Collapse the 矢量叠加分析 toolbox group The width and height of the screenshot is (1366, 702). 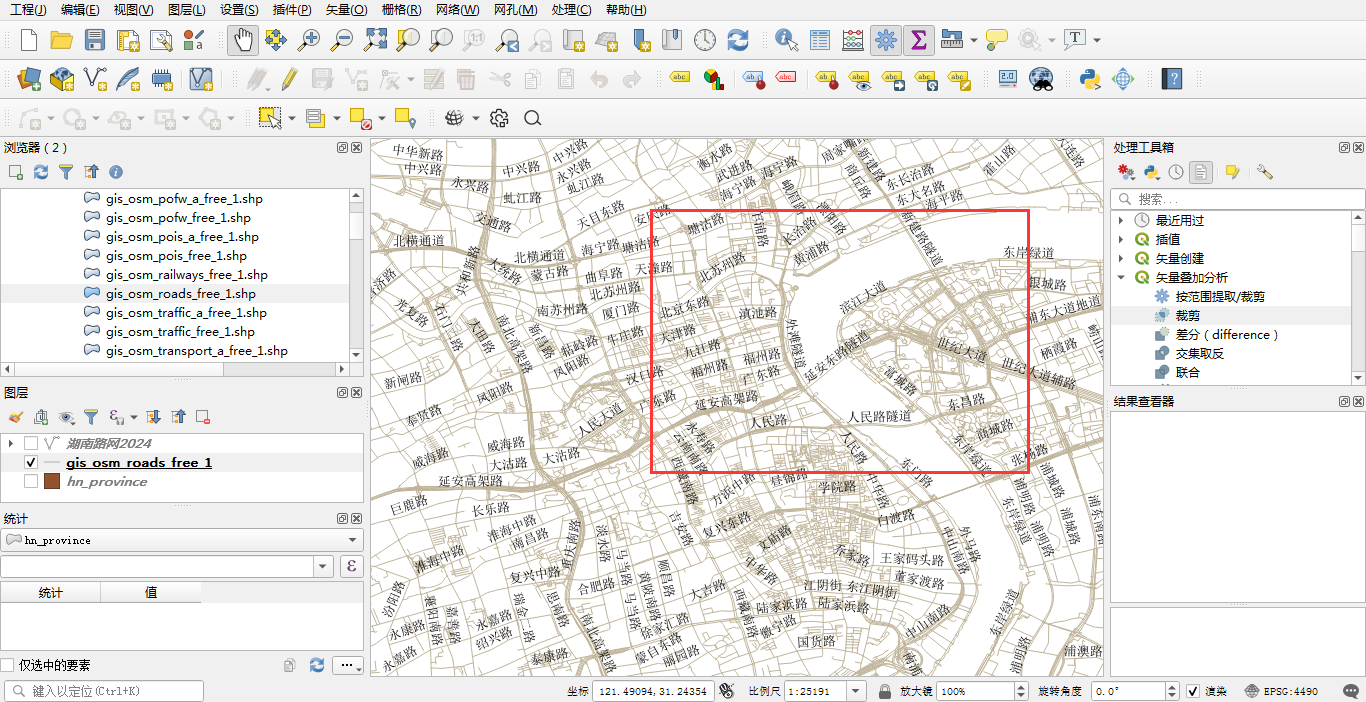tap(1121, 277)
